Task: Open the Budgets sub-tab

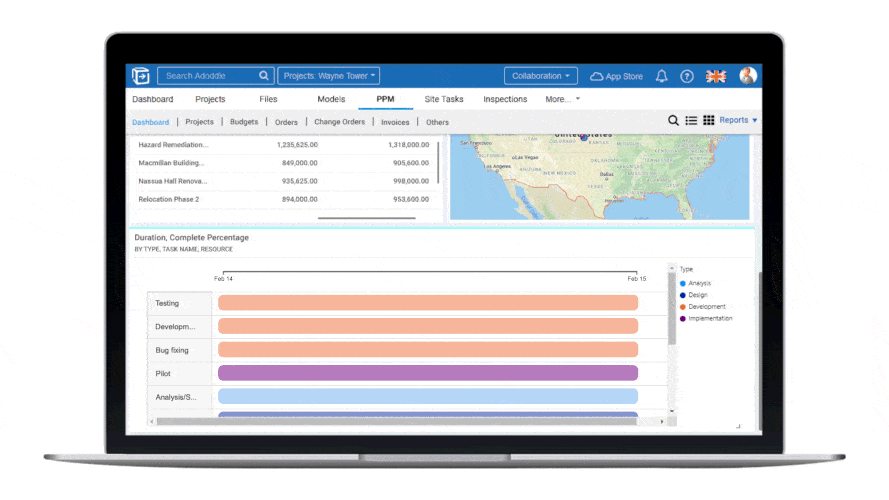Action: click(x=244, y=122)
